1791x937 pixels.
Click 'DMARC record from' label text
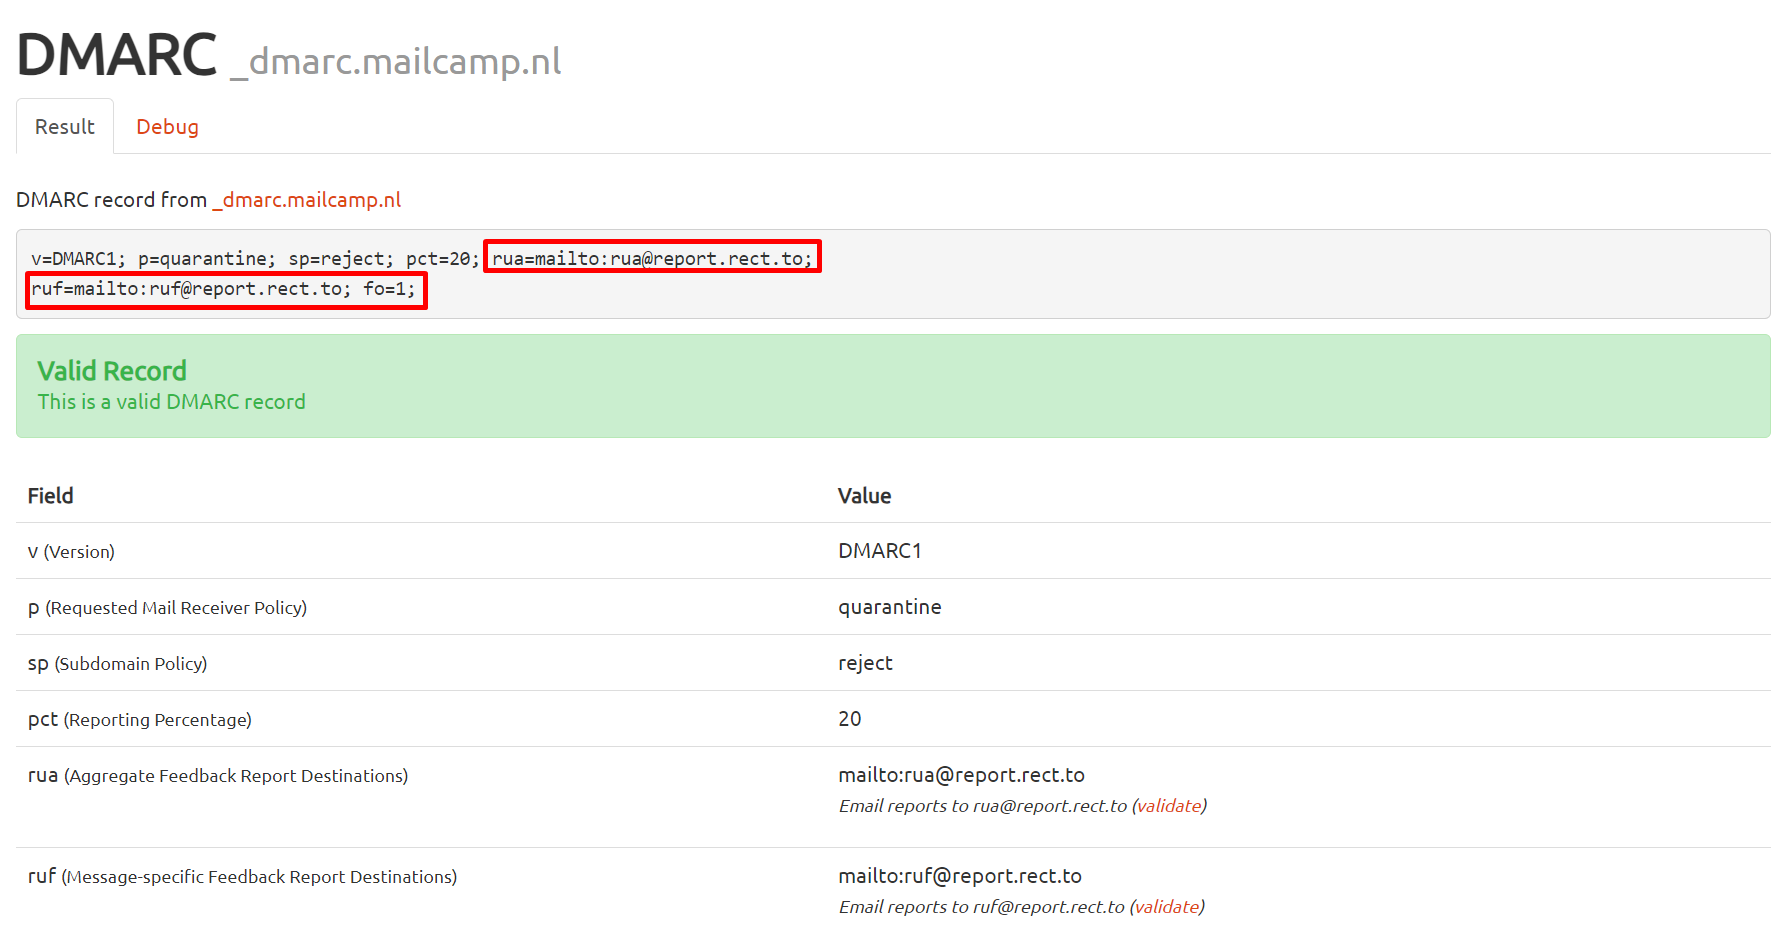pos(111,200)
